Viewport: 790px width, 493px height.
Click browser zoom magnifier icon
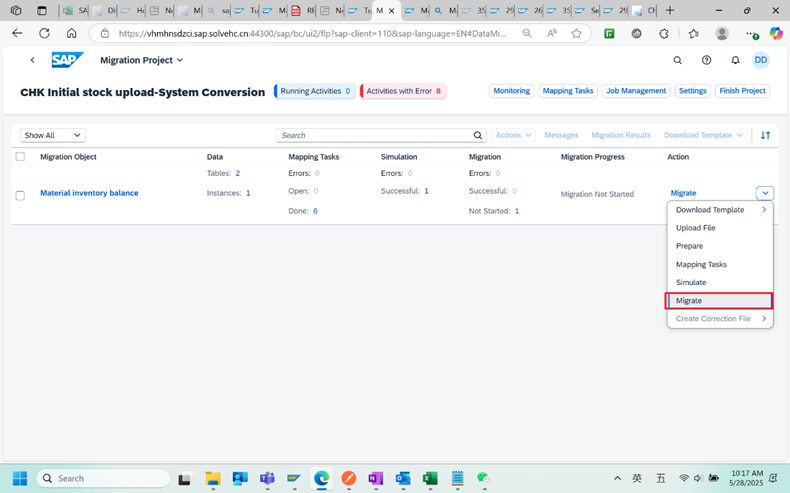pos(526,33)
